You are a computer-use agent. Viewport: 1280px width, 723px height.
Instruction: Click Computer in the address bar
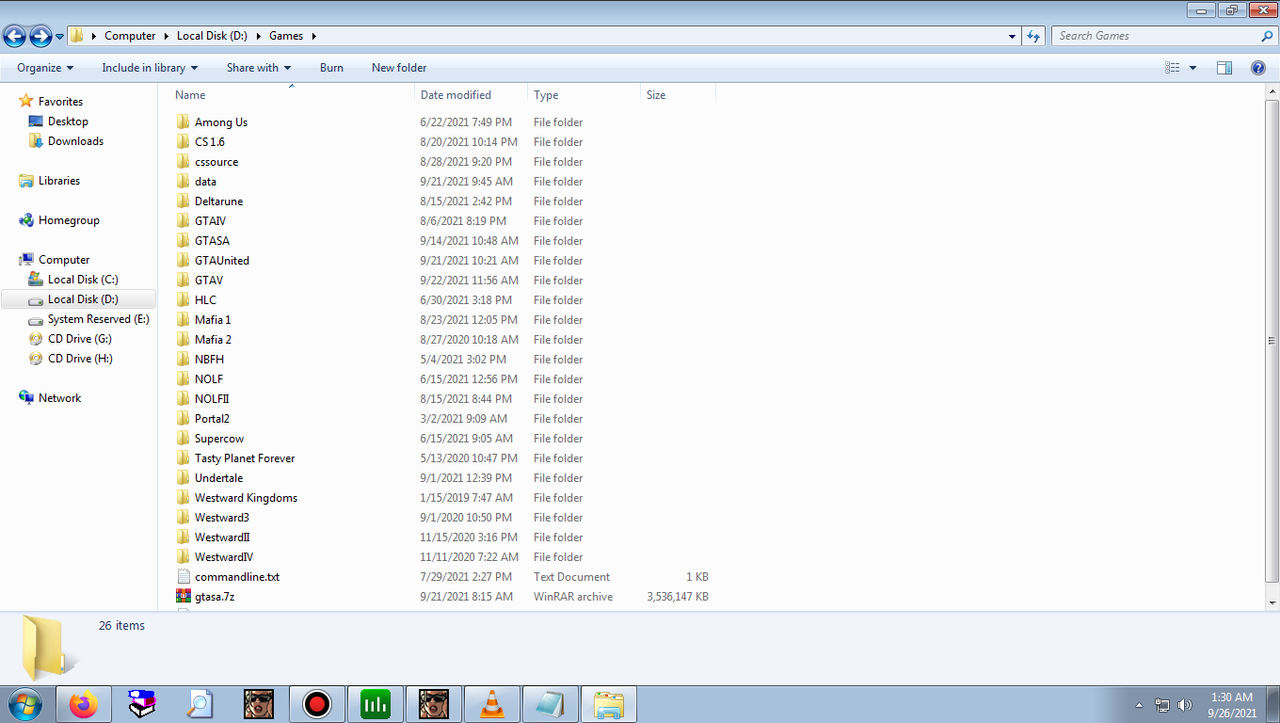tap(130, 36)
